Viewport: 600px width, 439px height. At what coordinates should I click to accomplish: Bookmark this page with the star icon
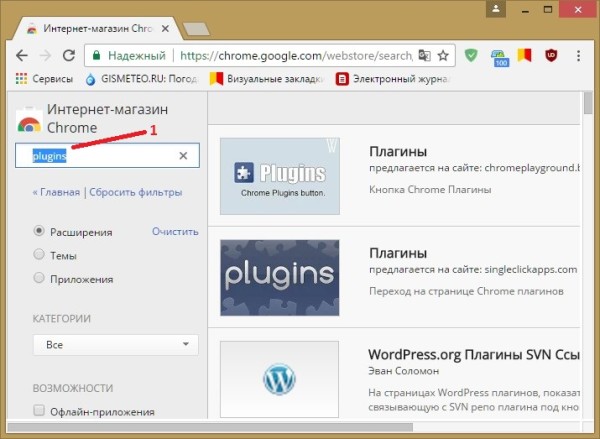click(x=443, y=55)
